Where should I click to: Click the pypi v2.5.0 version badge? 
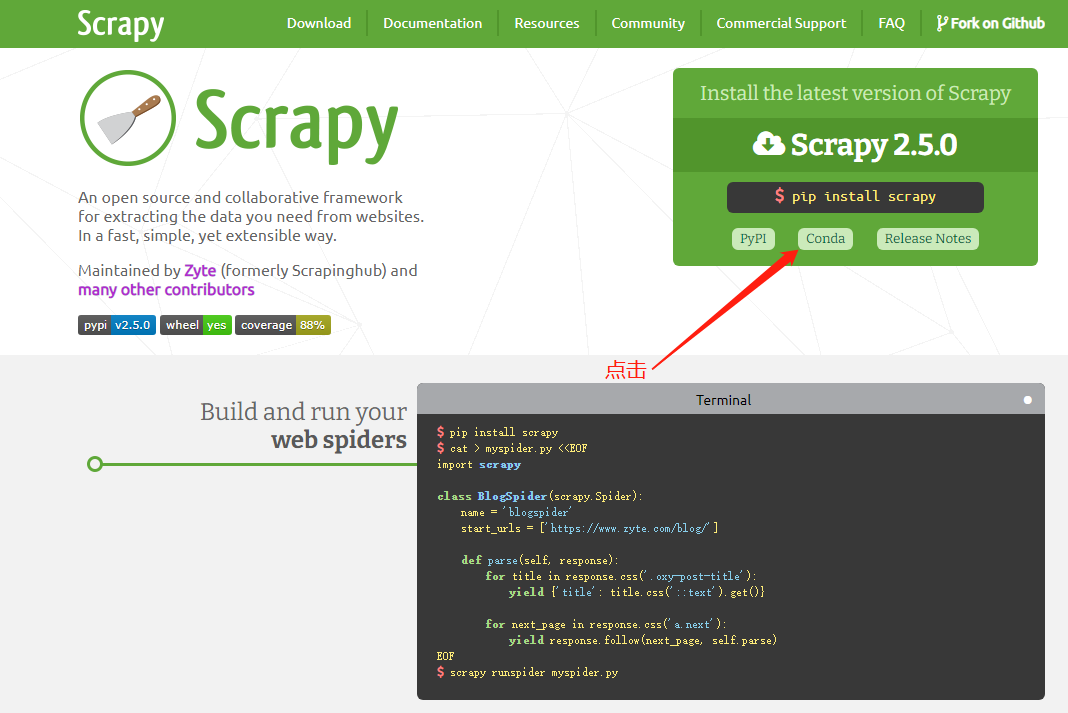coord(117,324)
